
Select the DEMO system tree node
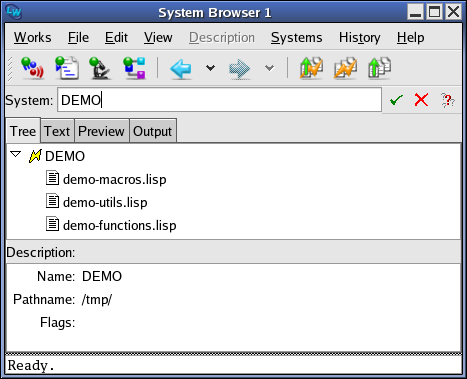65,156
